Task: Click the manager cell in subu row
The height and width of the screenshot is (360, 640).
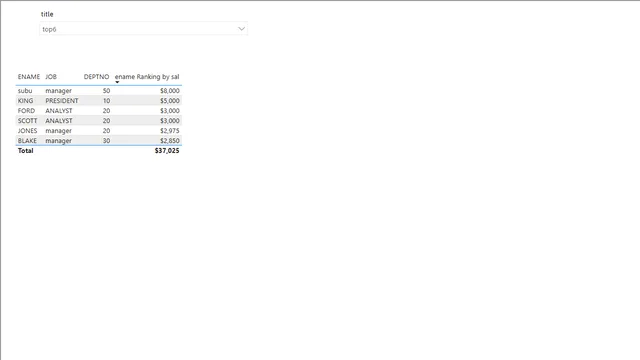Action: (58, 91)
